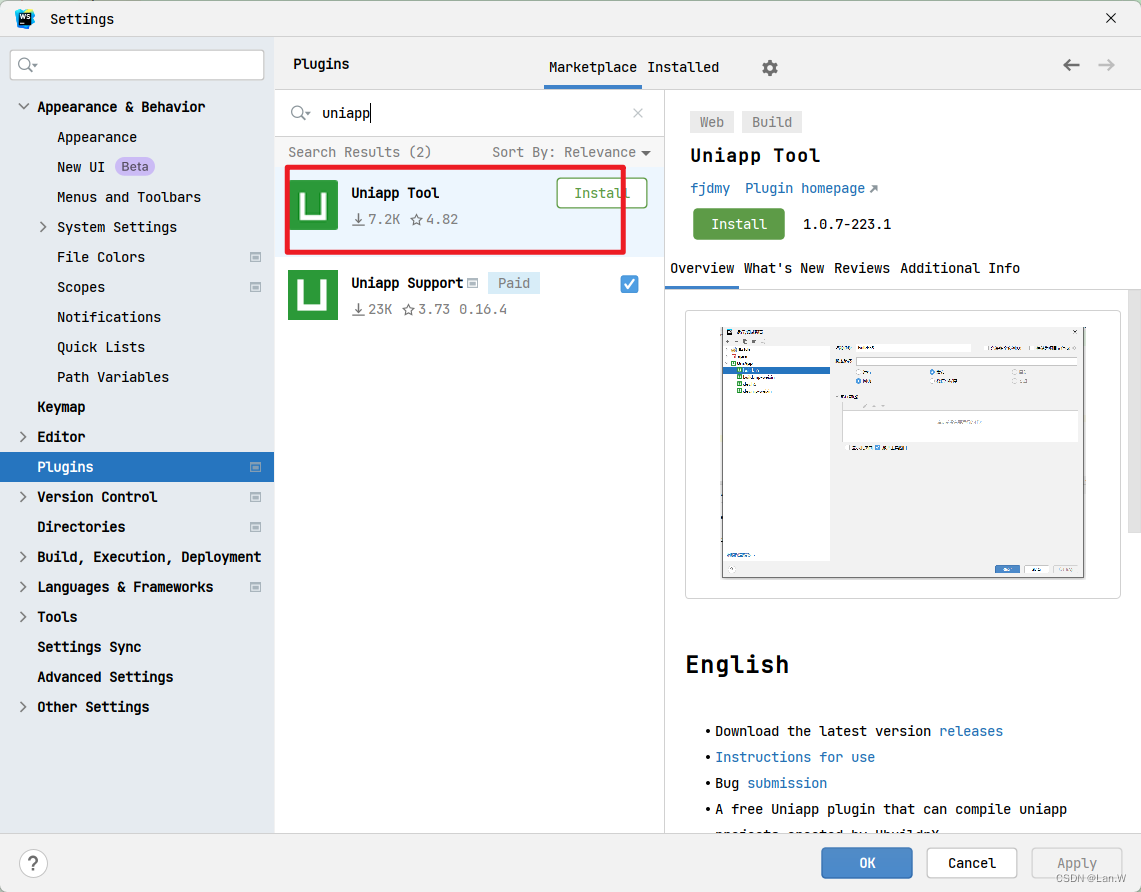Open the Plugin homepage link
Screen dimensions: 1141x892
[811, 188]
